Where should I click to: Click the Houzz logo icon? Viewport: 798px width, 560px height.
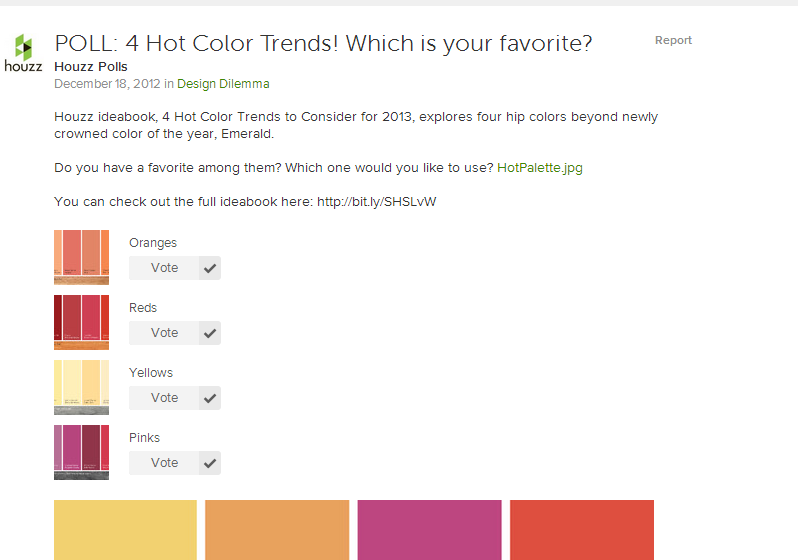tap(24, 54)
